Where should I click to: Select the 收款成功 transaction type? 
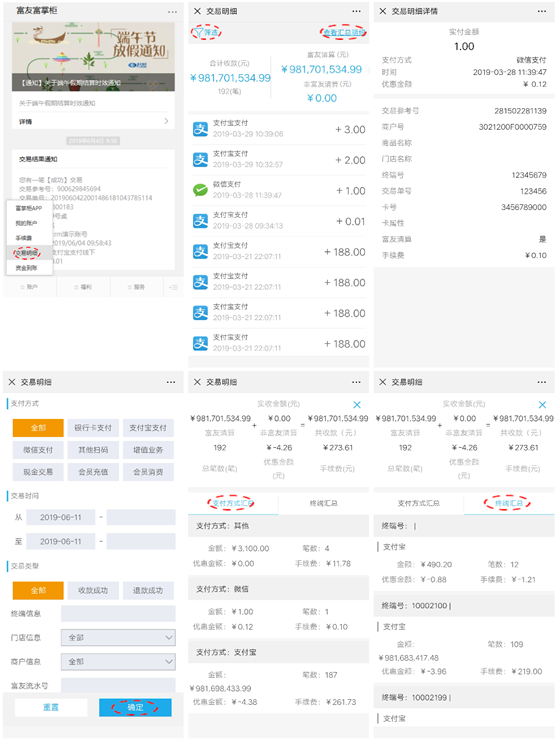[93, 590]
